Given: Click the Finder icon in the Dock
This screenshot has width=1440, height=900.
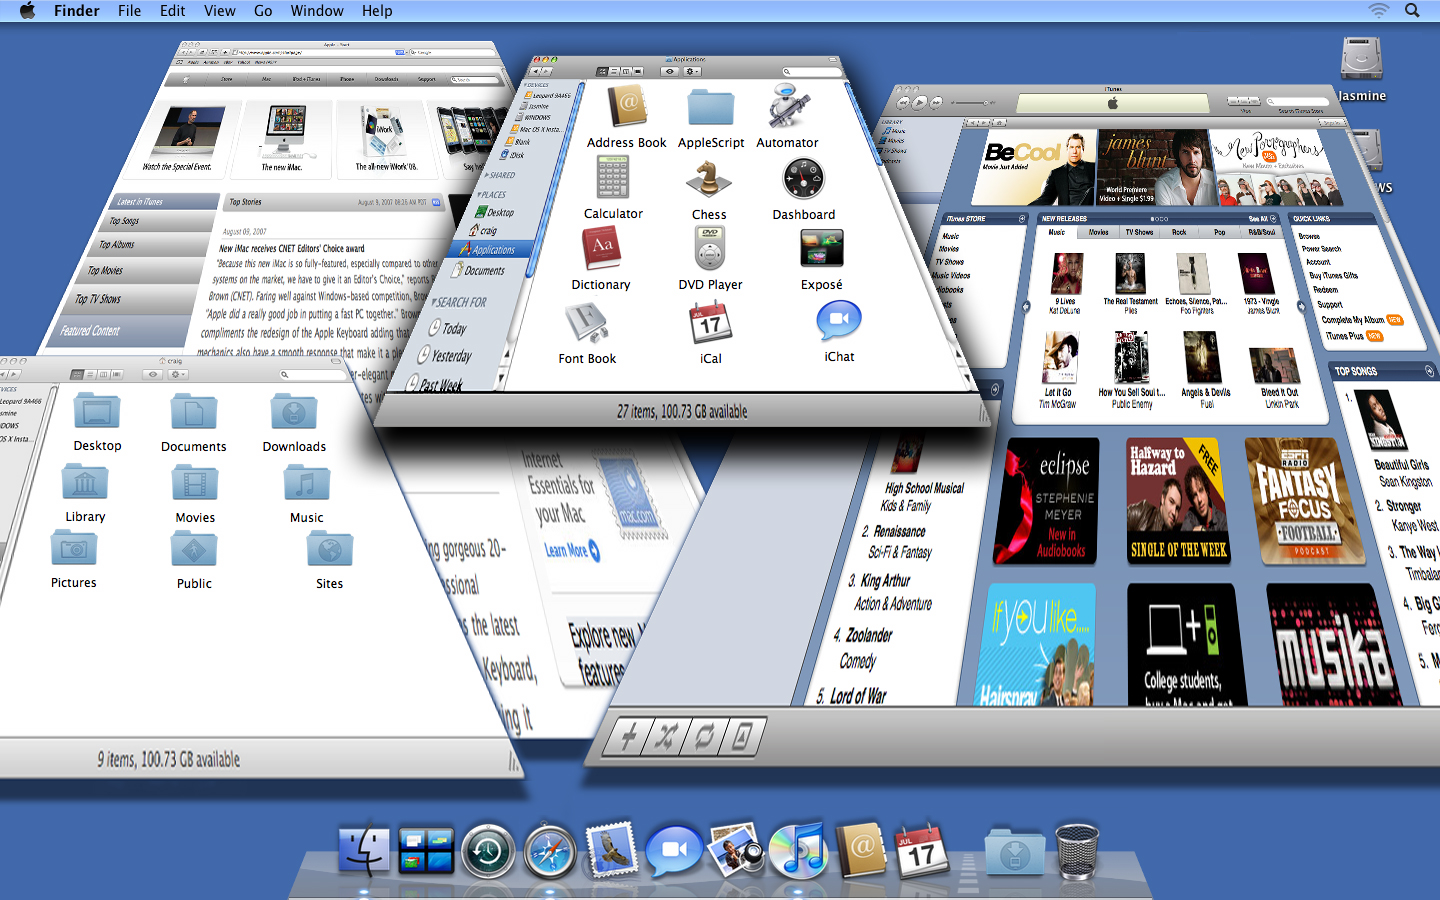Looking at the screenshot, I should [364, 851].
